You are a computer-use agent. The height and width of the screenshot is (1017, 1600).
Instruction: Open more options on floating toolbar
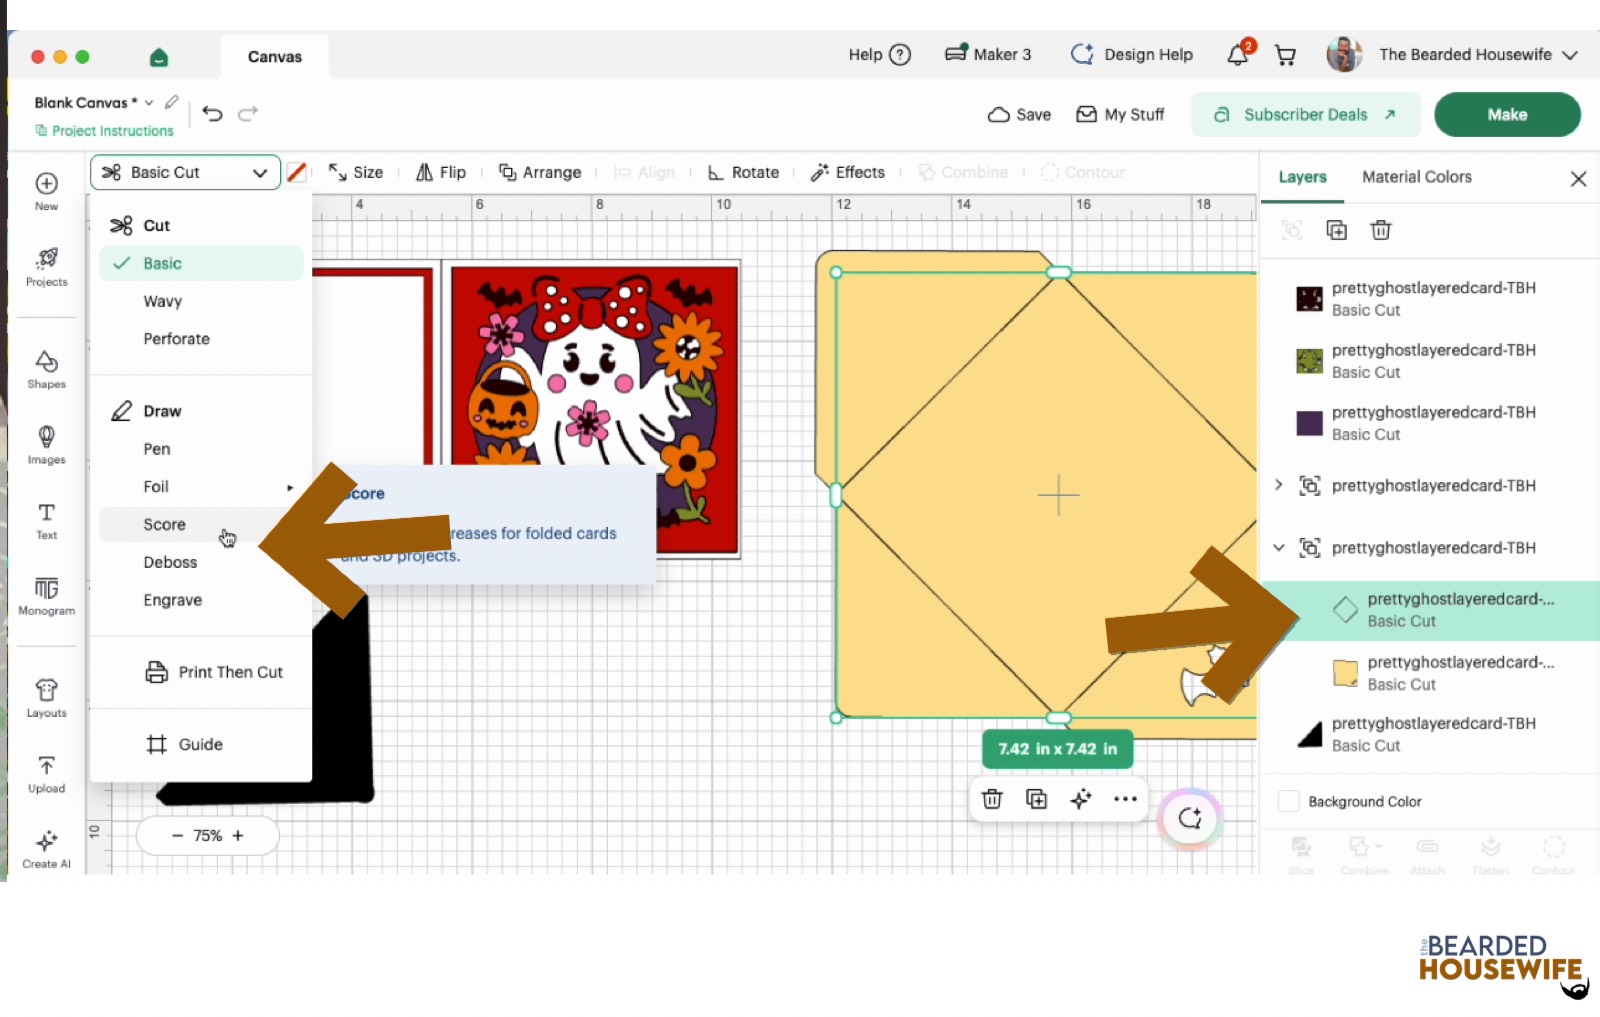[1125, 799]
